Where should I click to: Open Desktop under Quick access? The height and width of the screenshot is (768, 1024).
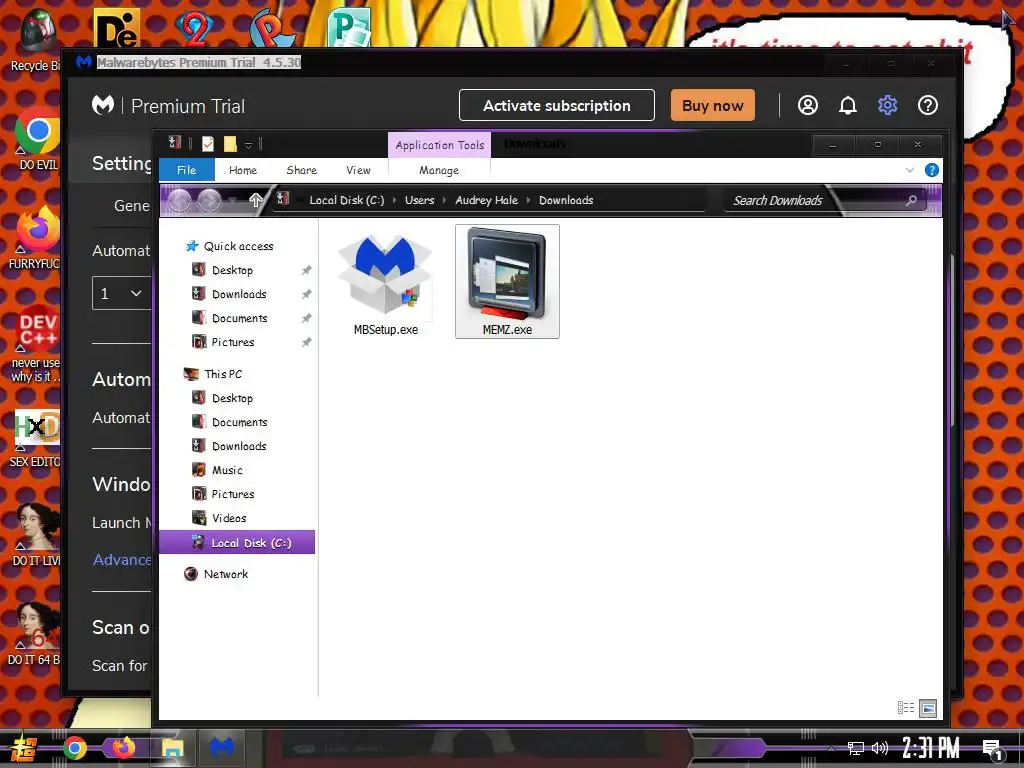pyautogui.click(x=232, y=270)
